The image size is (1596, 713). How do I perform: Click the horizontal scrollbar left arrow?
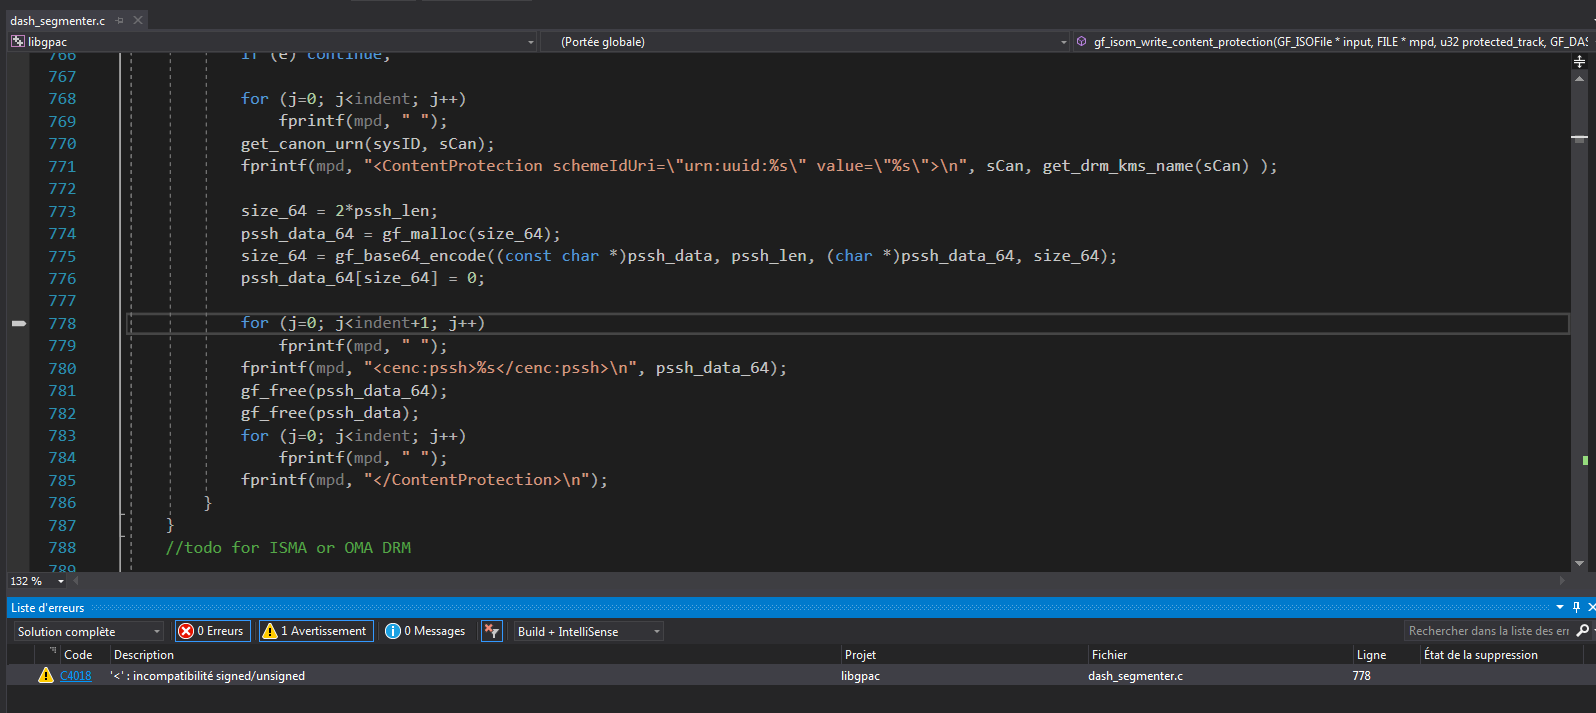click(x=76, y=581)
